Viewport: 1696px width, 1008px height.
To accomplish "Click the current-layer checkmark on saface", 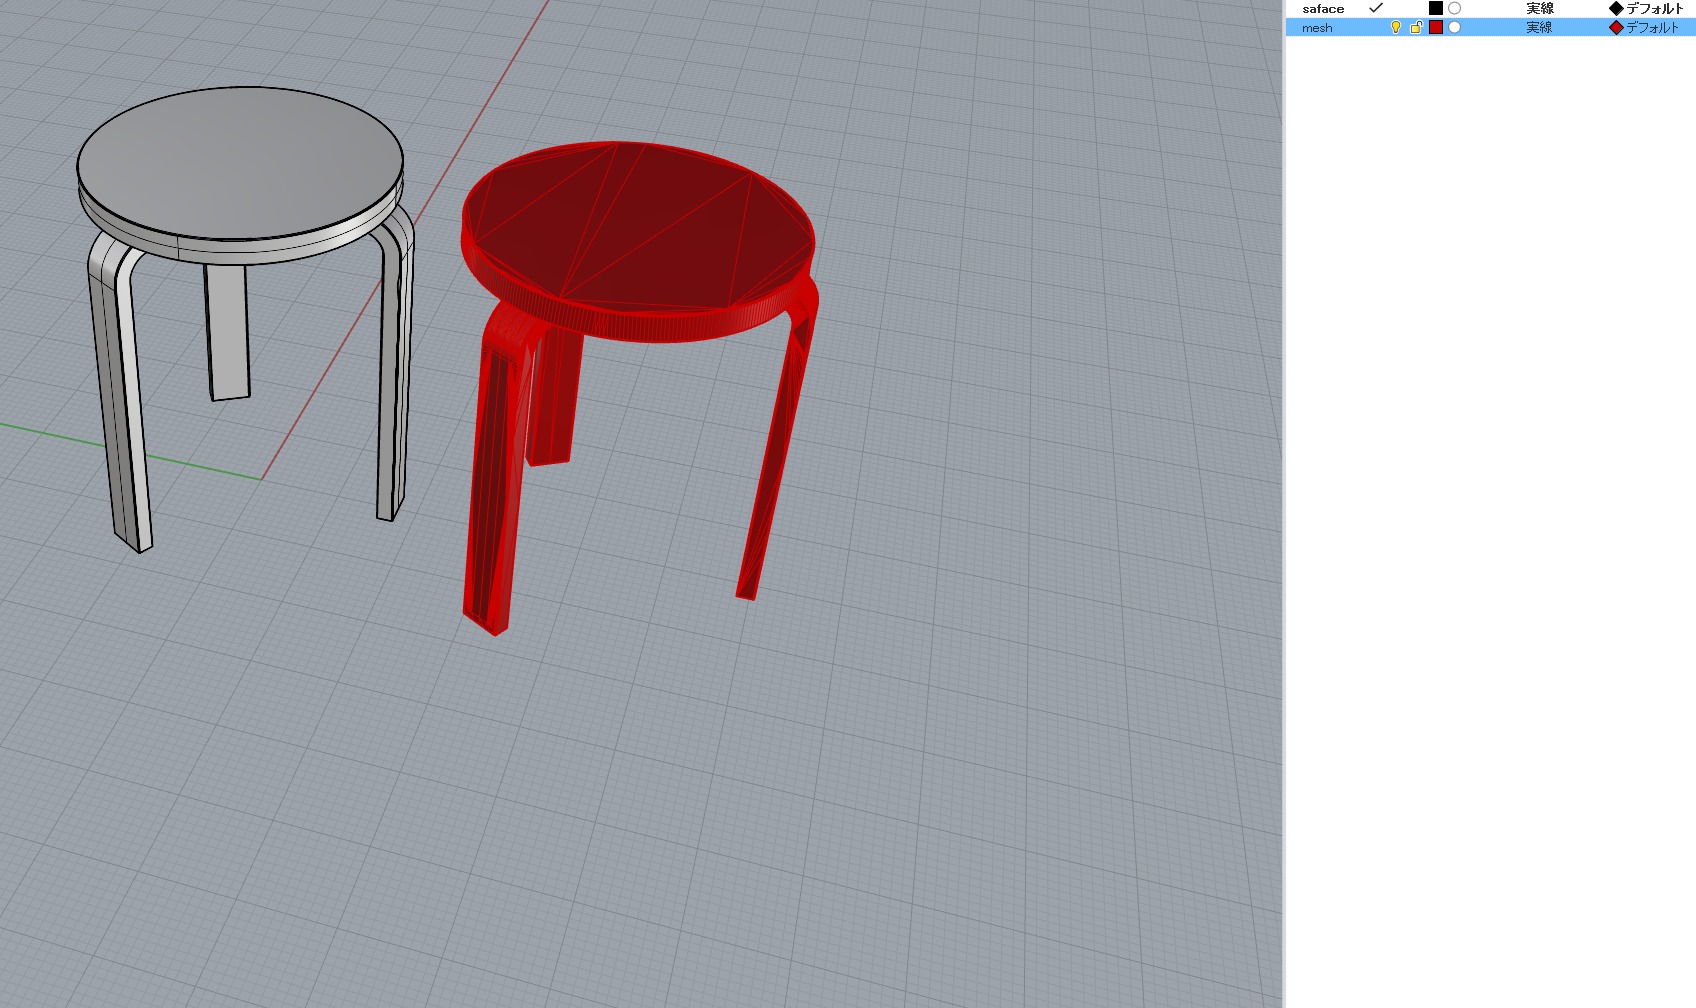I will pyautogui.click(x=1375, y=8).
